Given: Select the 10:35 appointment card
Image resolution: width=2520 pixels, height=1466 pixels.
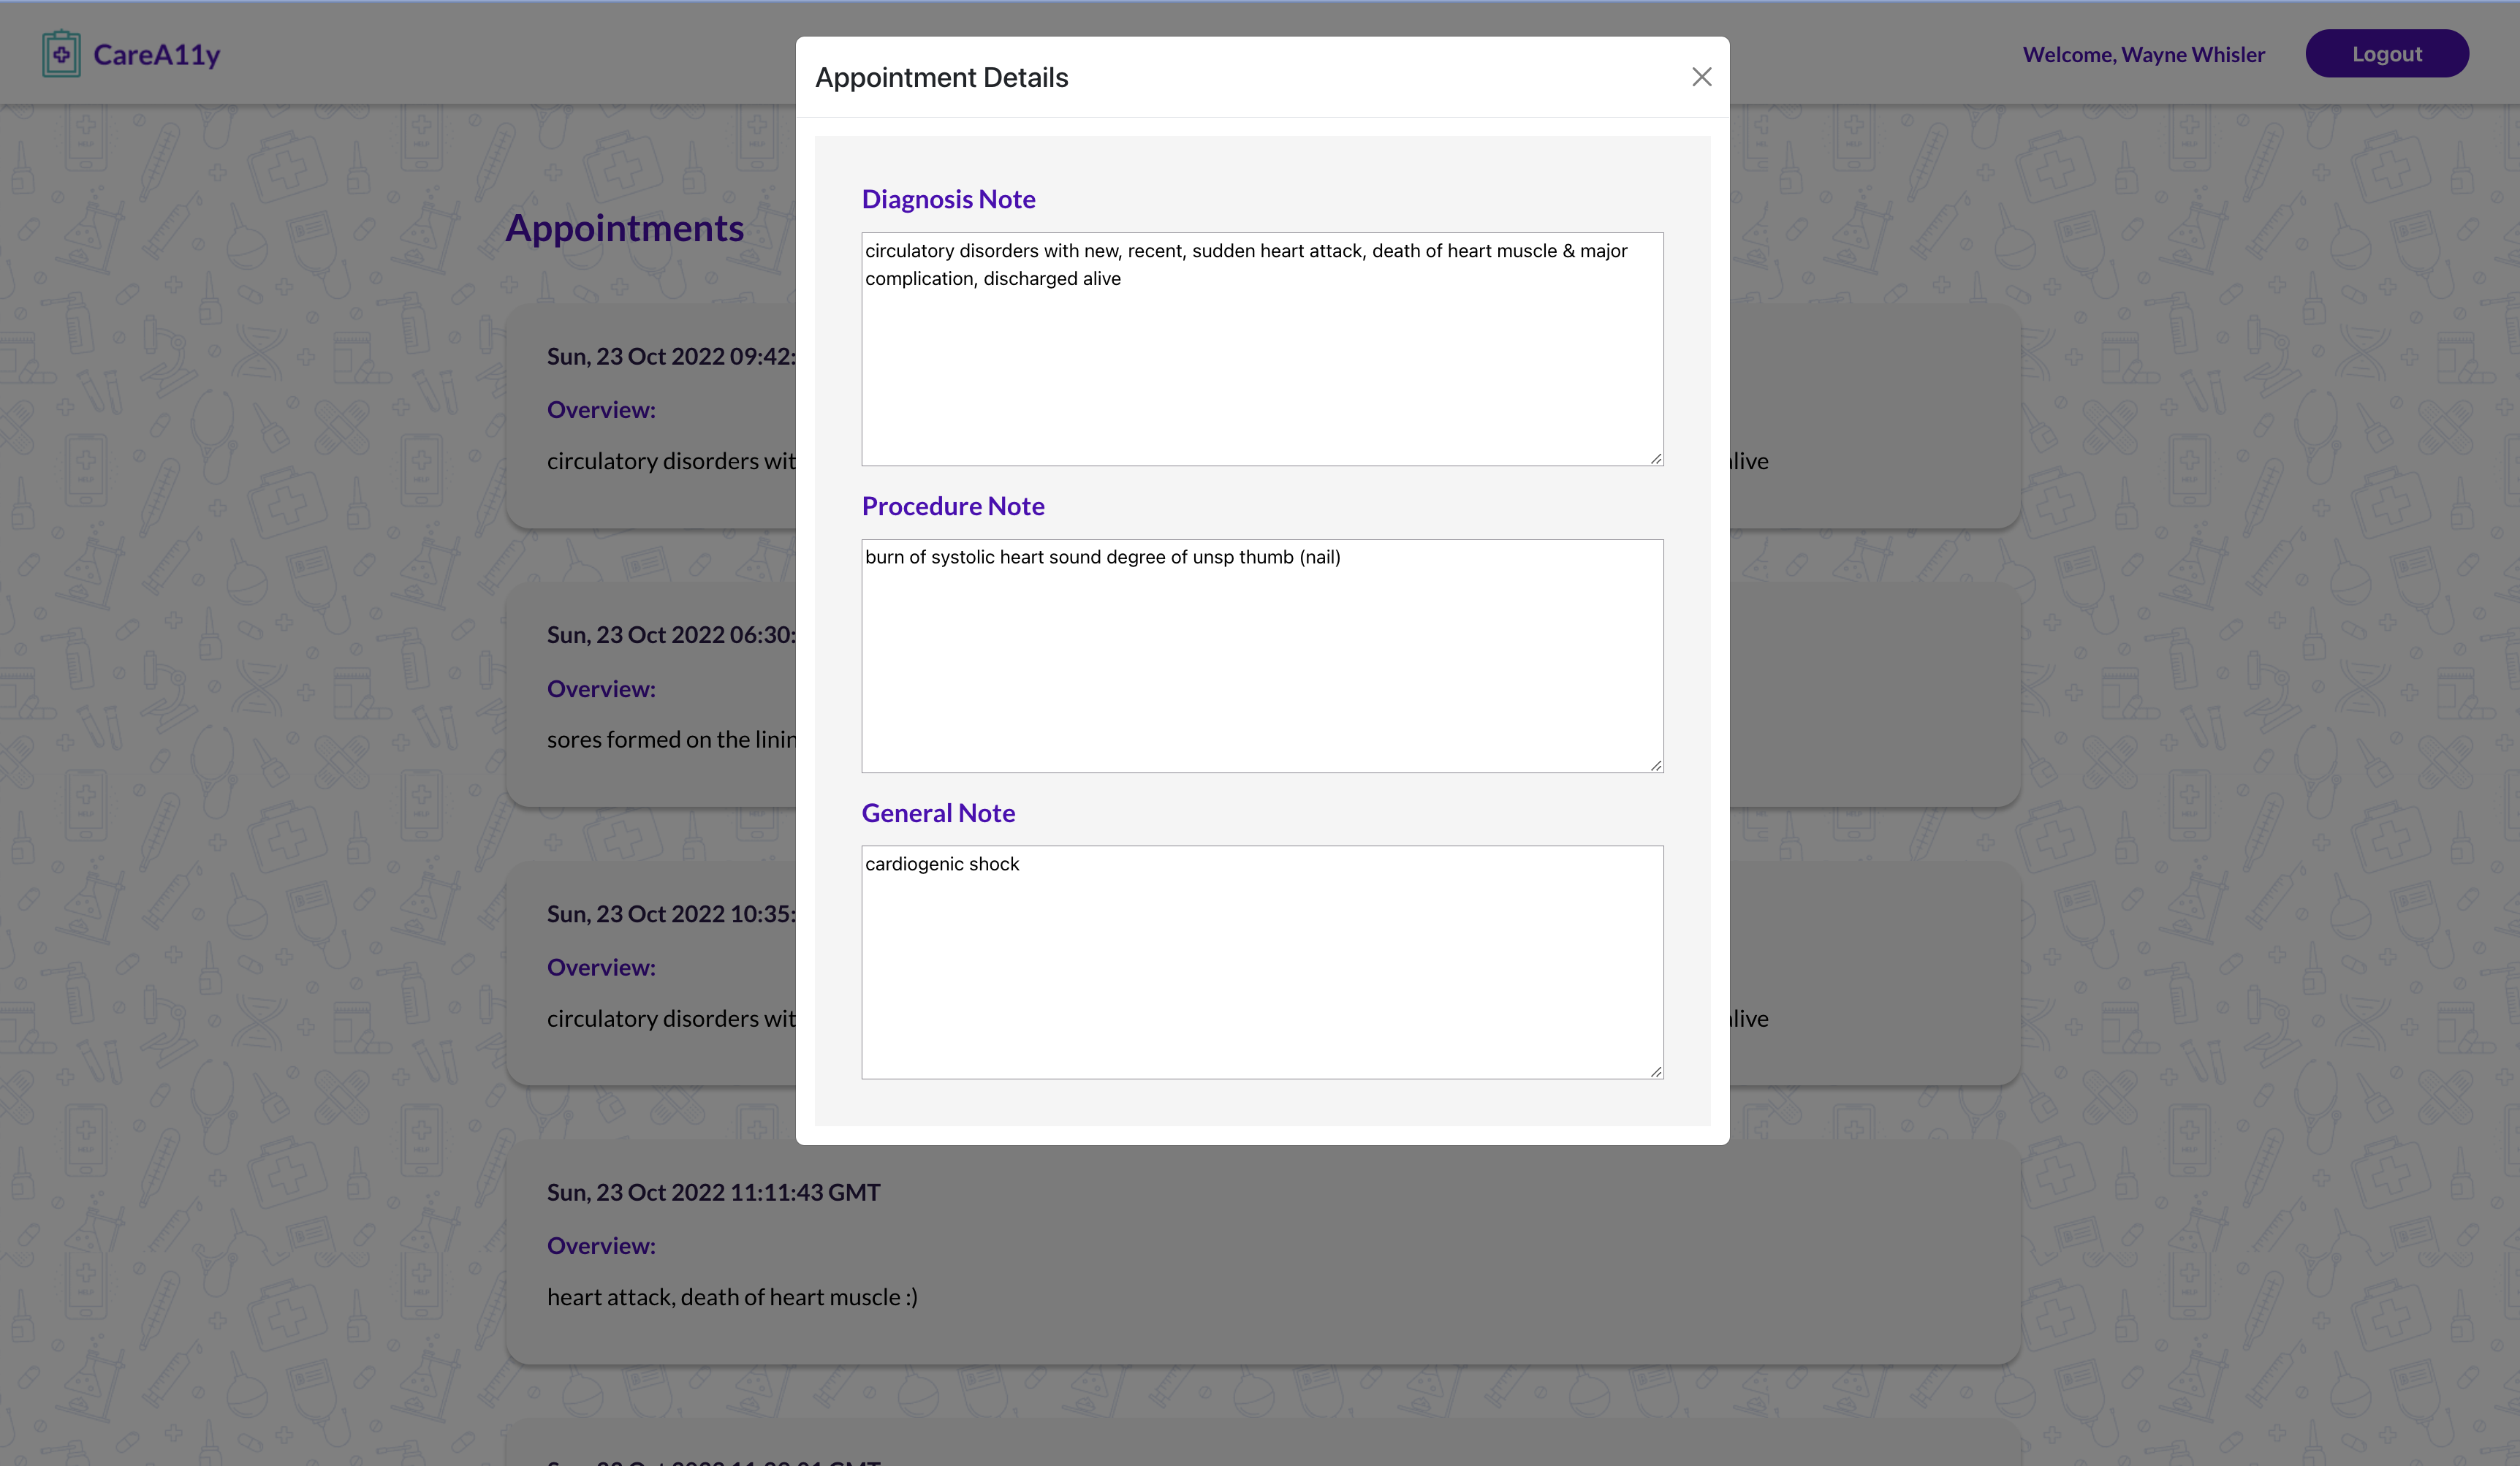Looking at the screenshot, I should (x=650, y=973).
